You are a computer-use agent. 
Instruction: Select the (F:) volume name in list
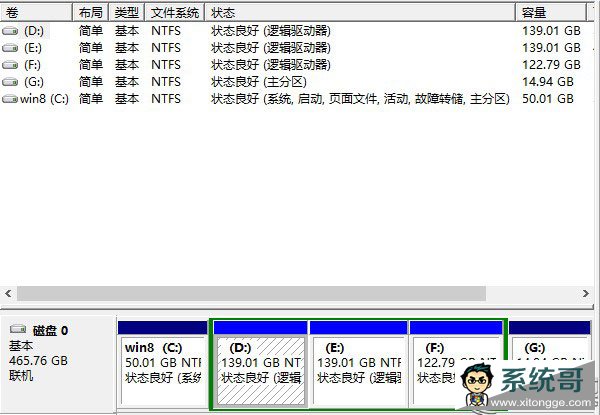(32, 65)
